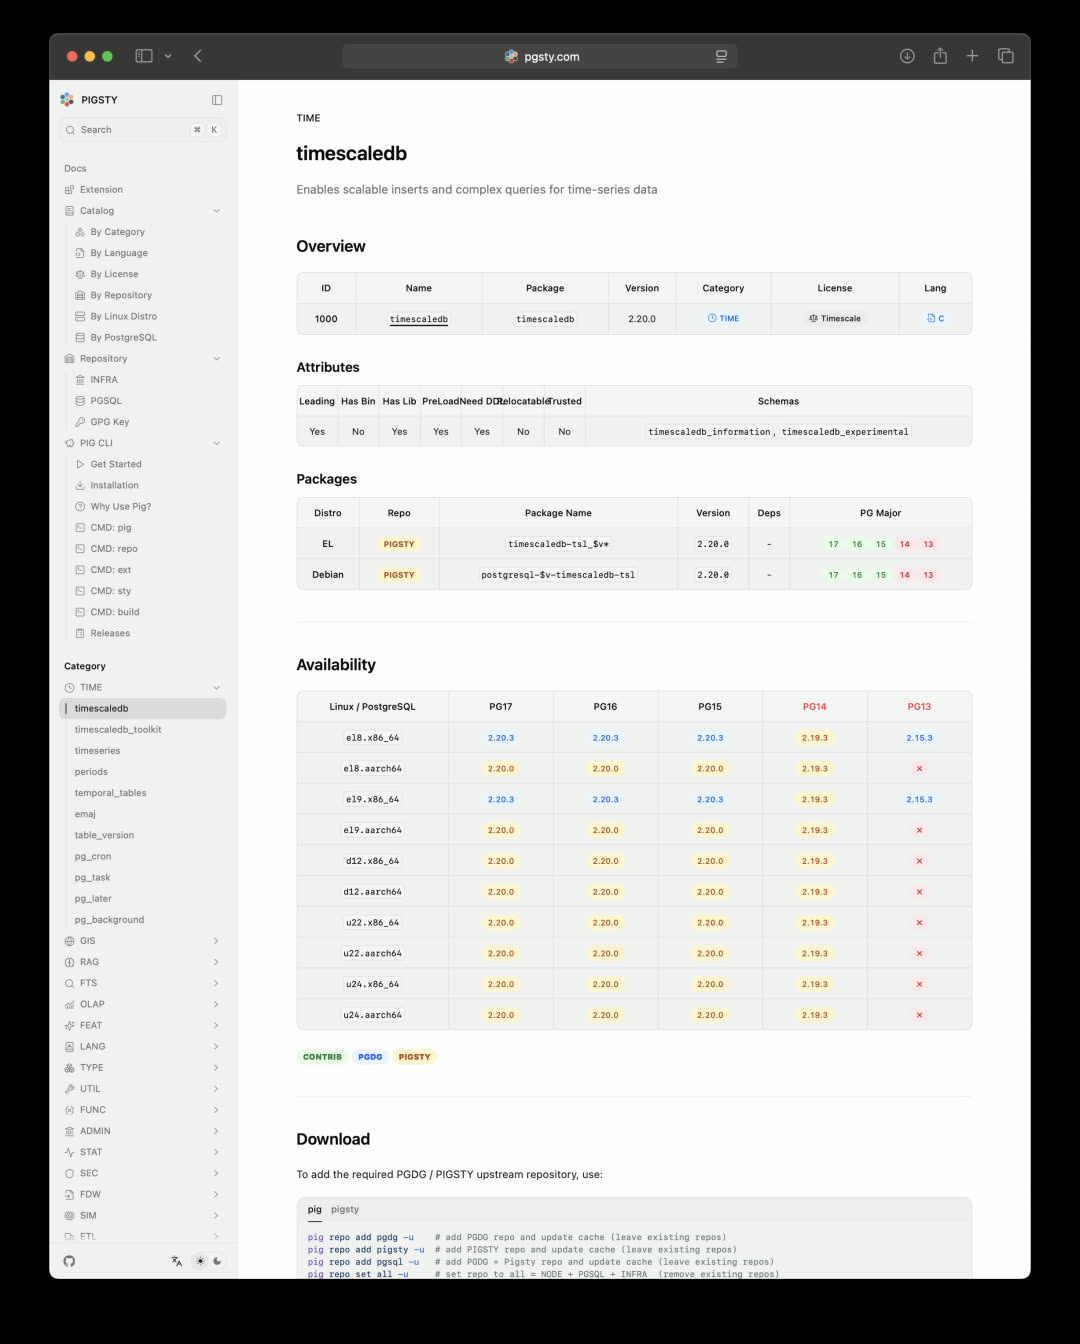Enable light mode sun toggle
Image resolution: width=1080 pixels, height=1344 pixels.
(x=200, y=1261)
